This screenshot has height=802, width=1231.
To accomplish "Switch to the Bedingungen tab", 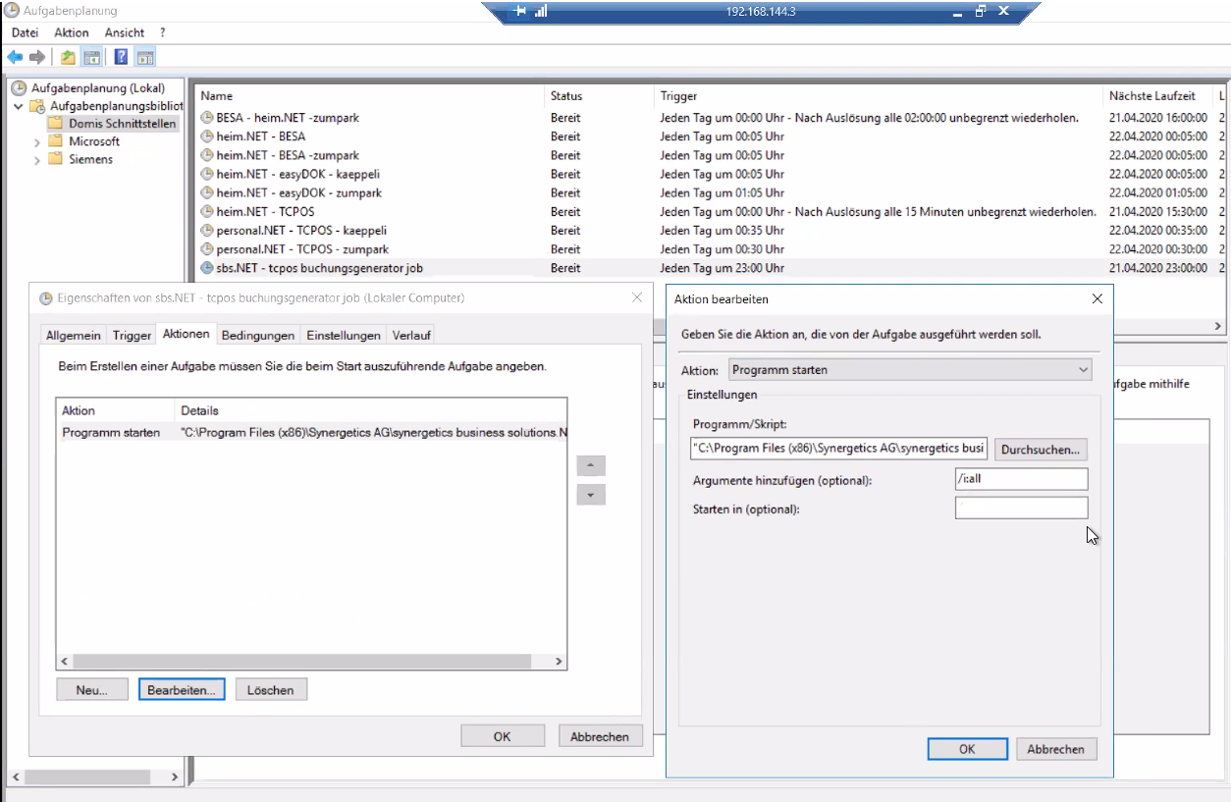I will [258, 336].
